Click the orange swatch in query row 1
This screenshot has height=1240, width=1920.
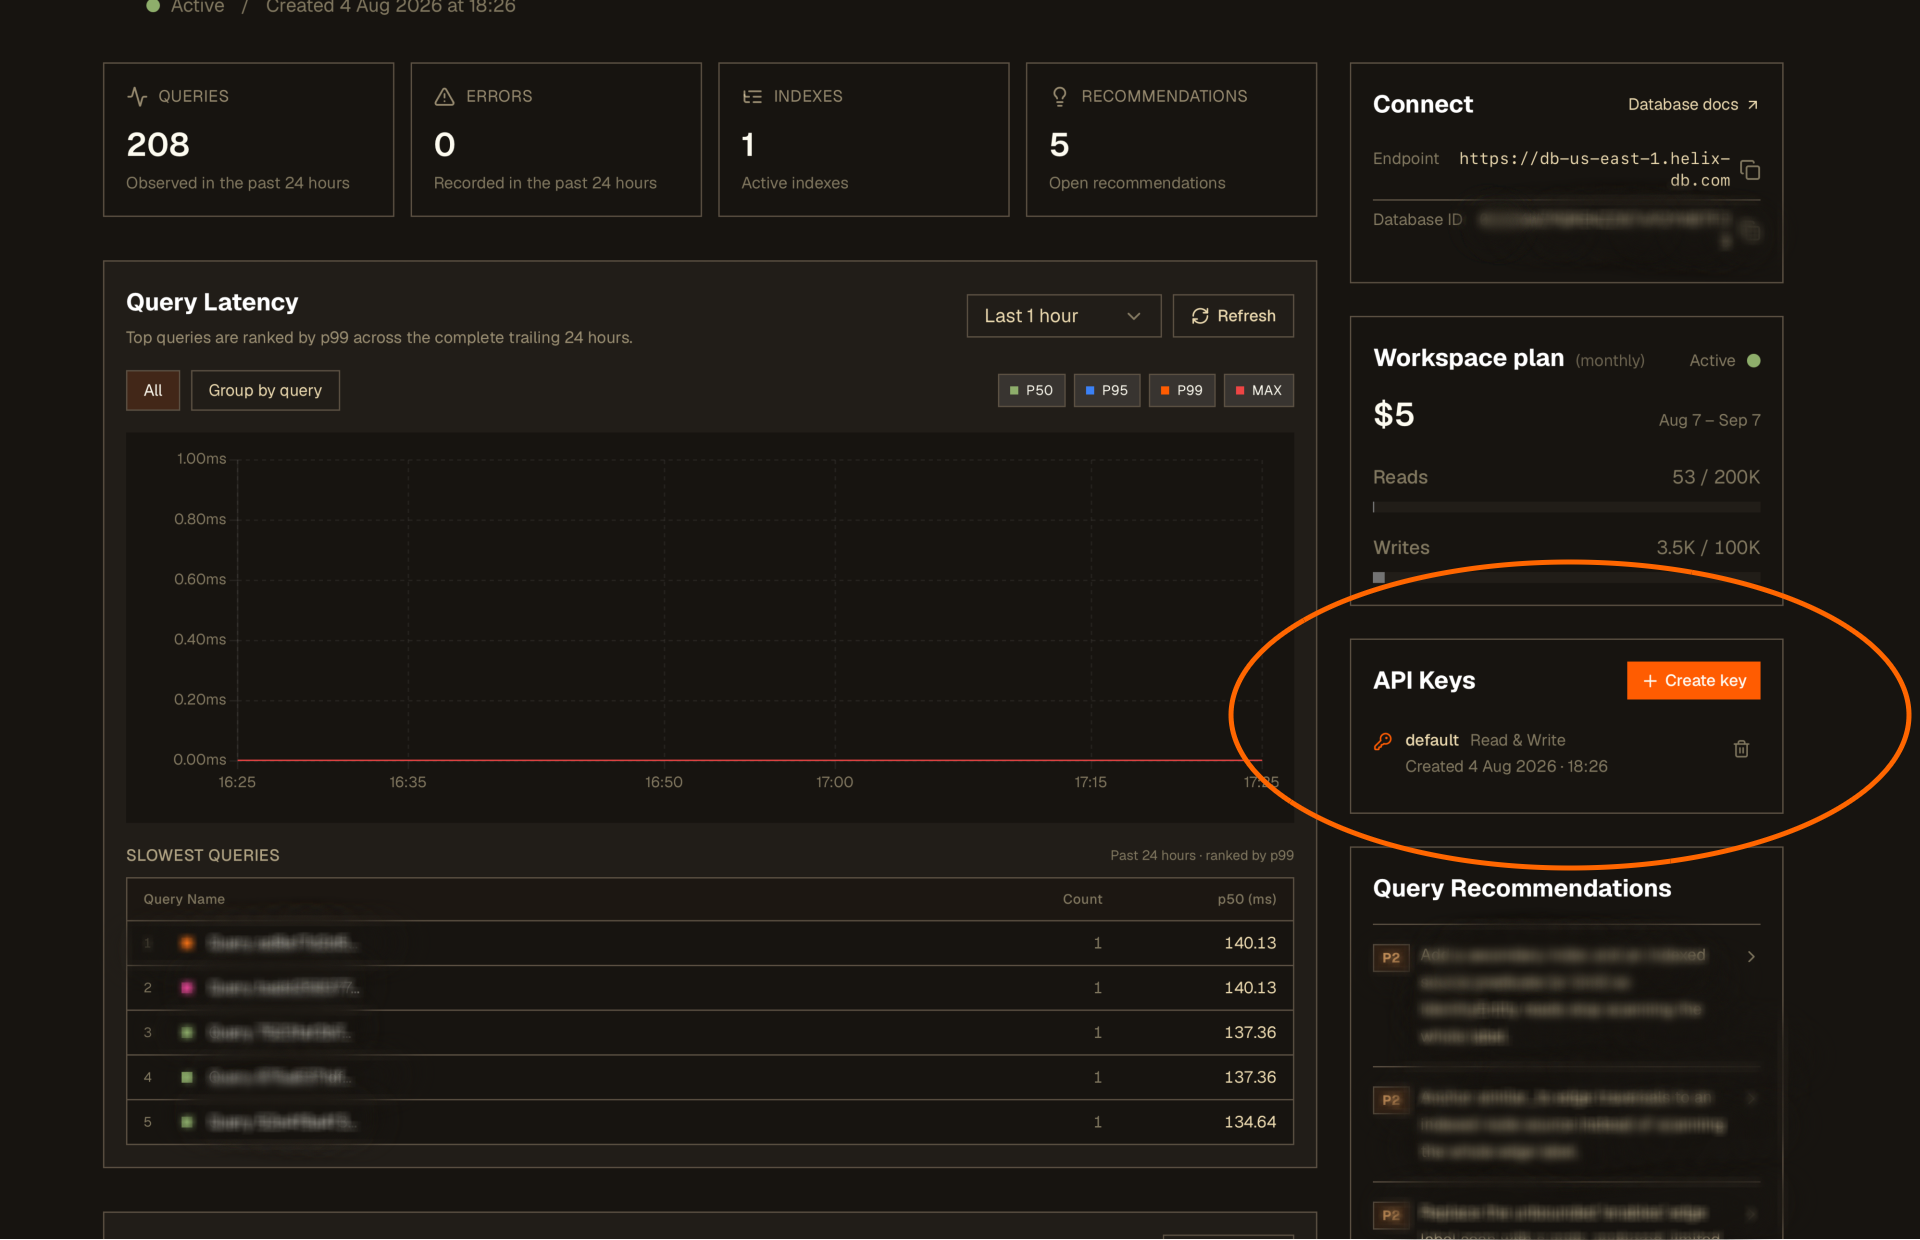(187, 943)
